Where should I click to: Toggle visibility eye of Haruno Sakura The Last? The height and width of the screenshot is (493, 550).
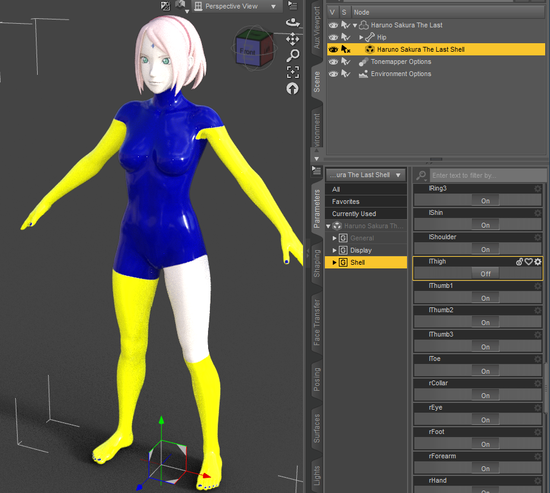click(333, 25)
